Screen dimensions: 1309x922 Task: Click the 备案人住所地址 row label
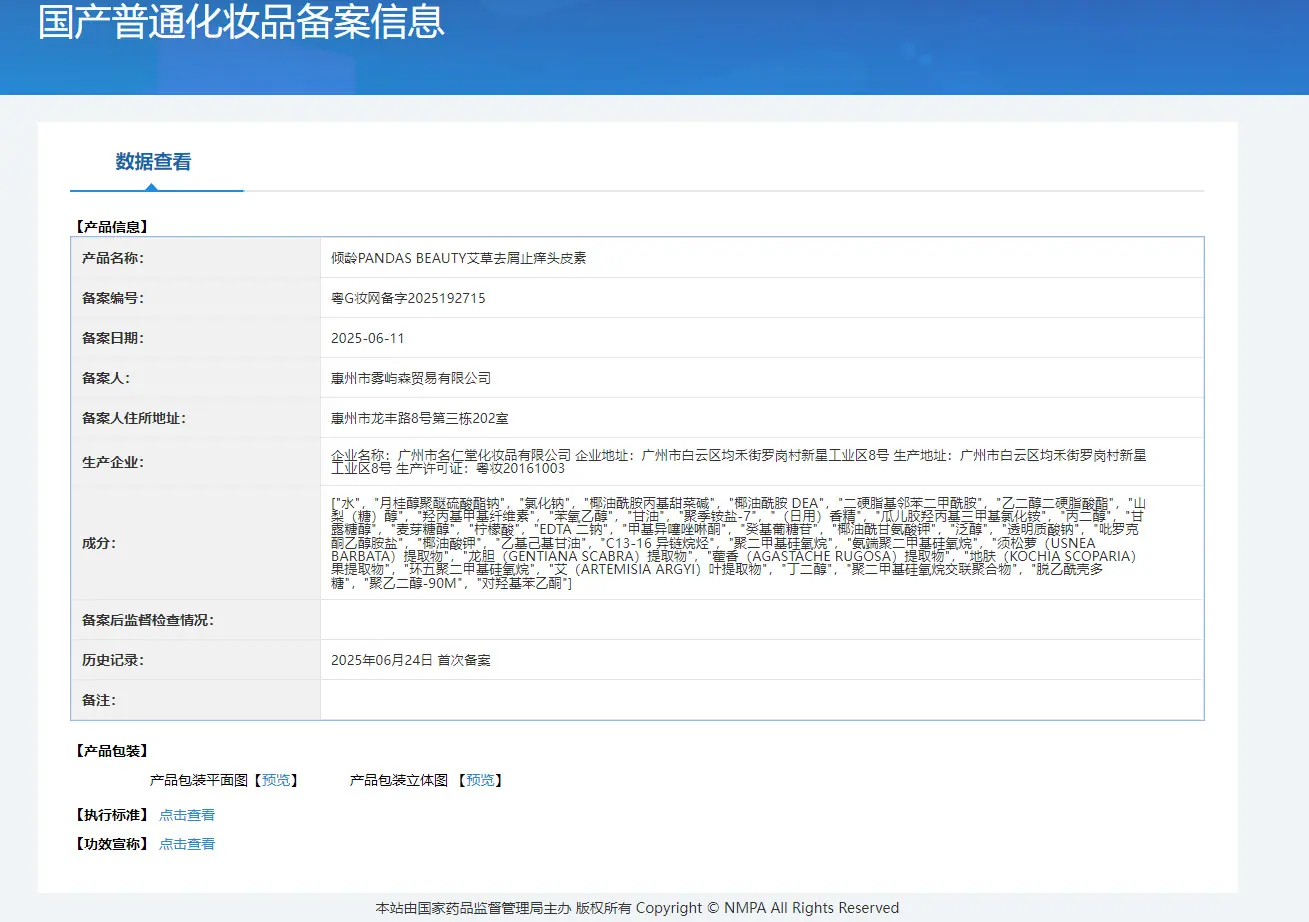134,418
